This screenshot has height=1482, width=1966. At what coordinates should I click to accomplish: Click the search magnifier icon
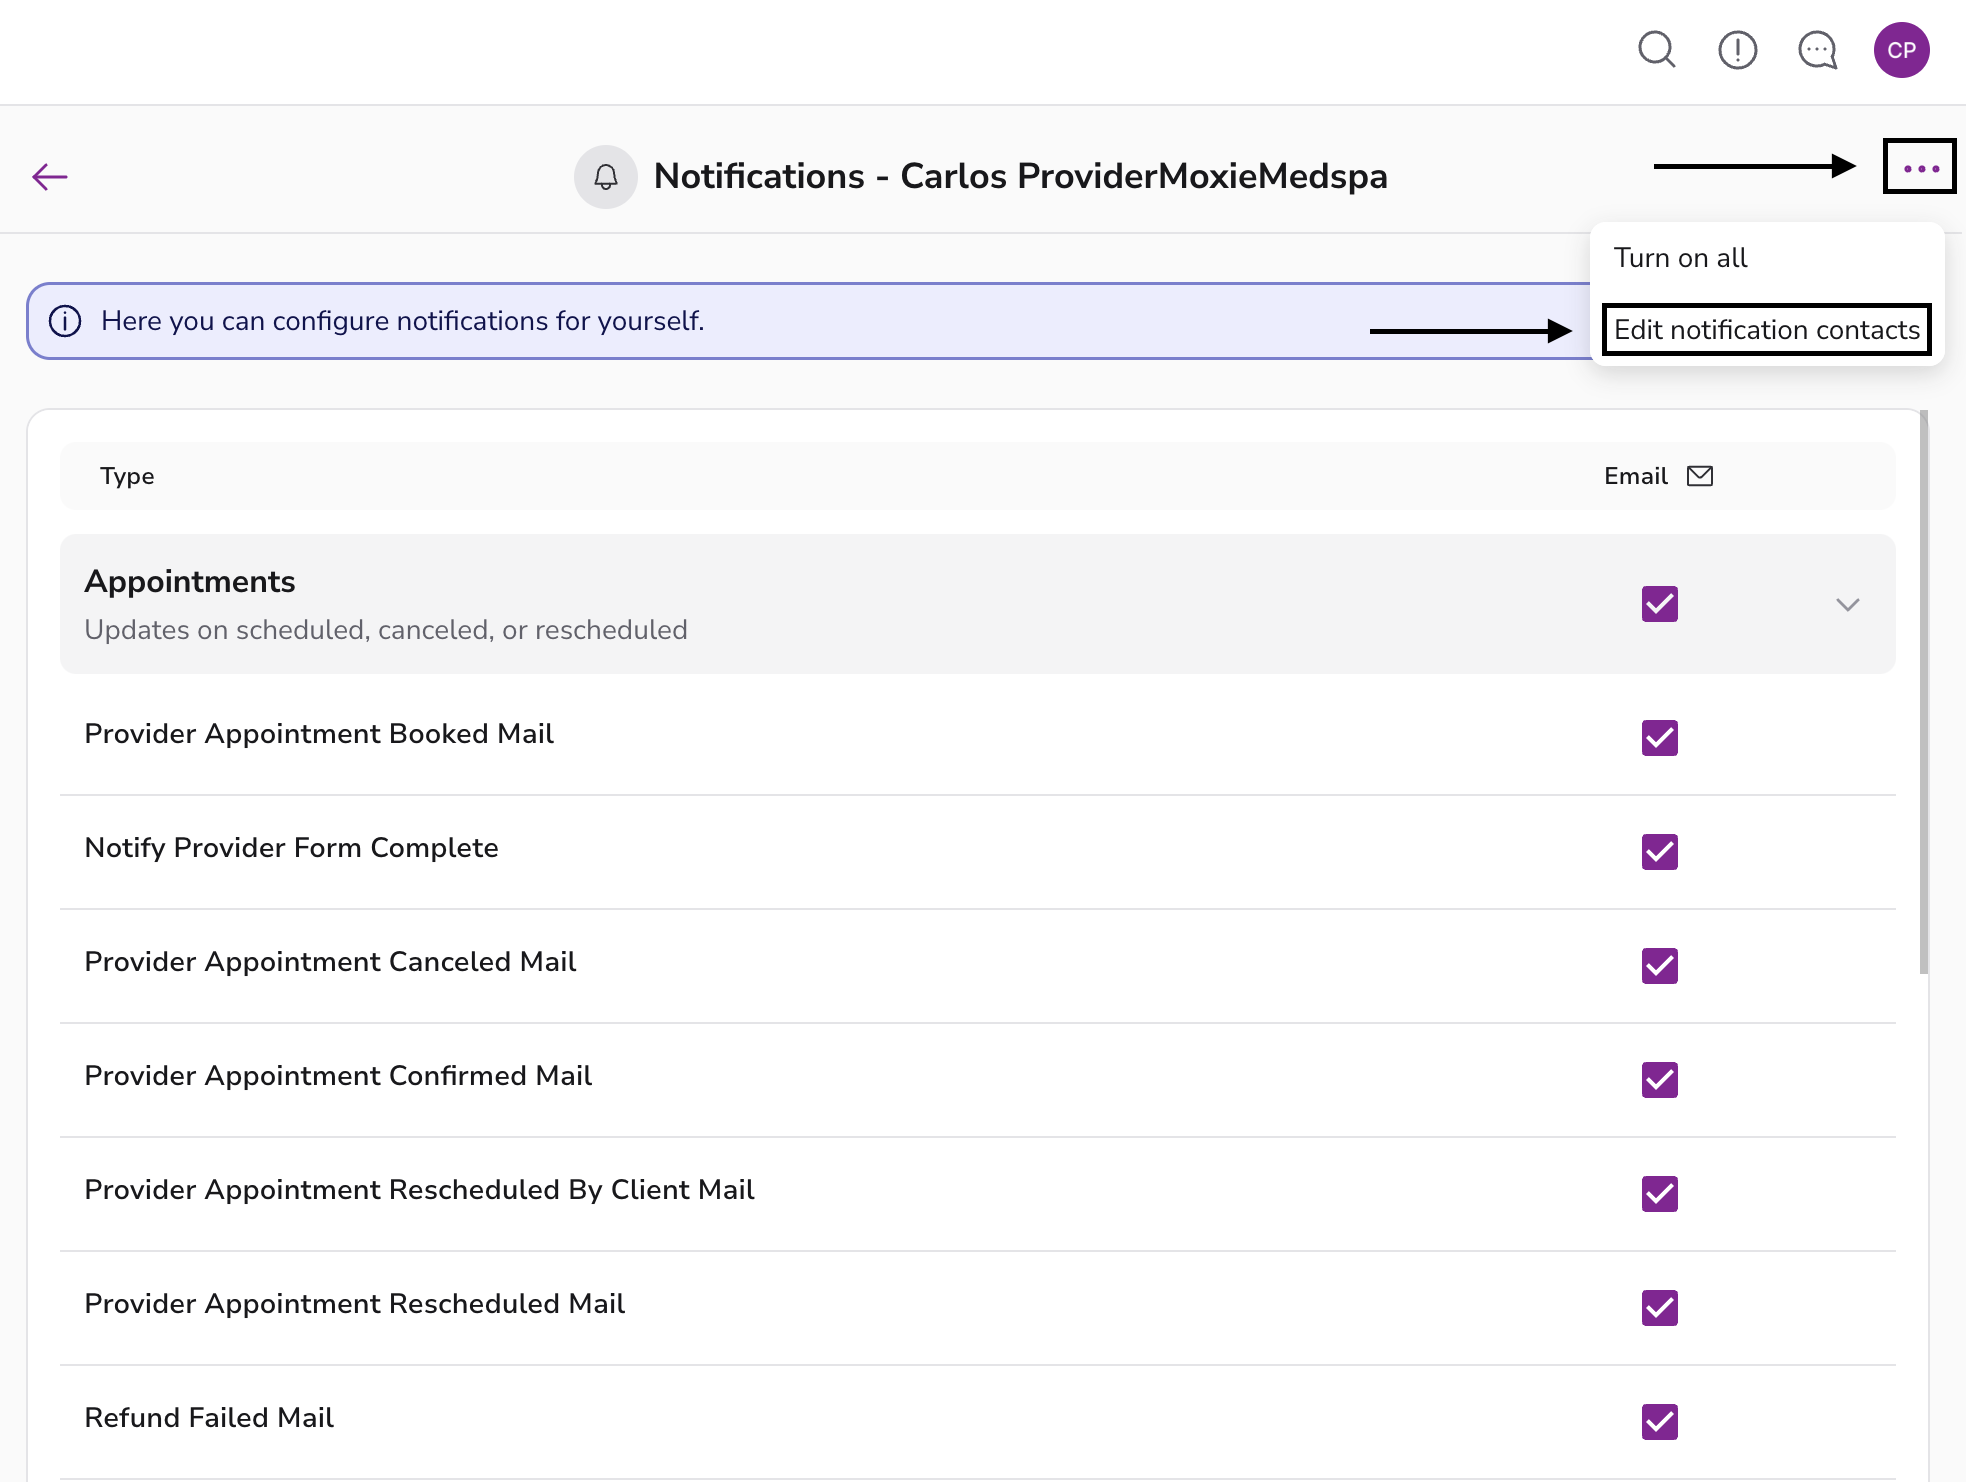[1656, 49]
